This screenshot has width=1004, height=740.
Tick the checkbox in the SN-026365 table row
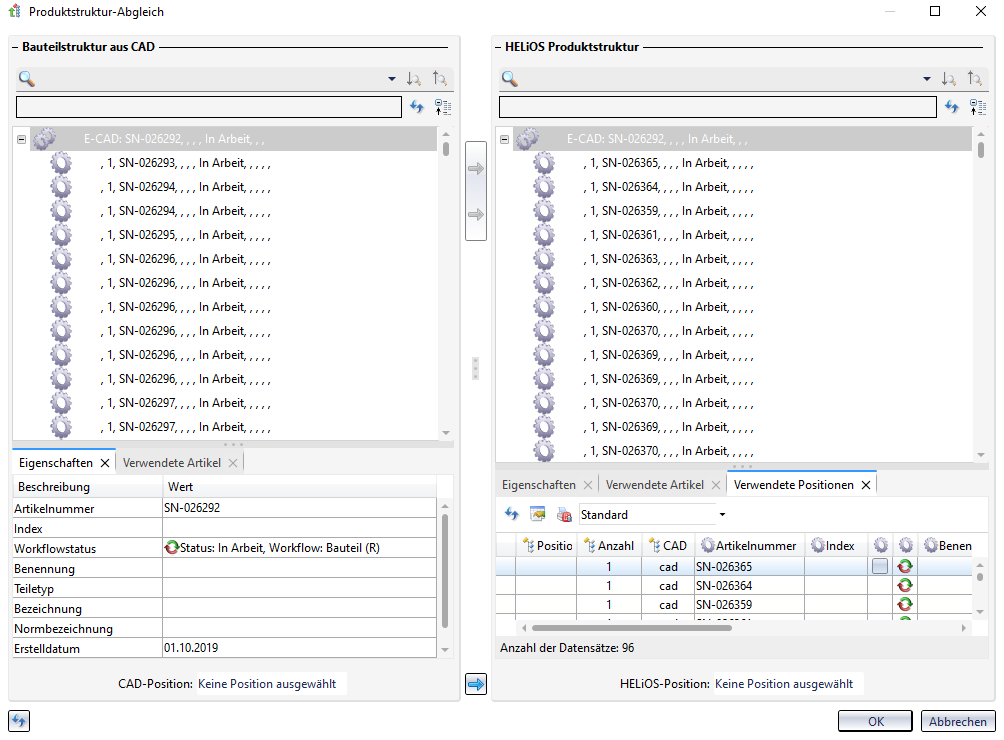coord(879,566)
